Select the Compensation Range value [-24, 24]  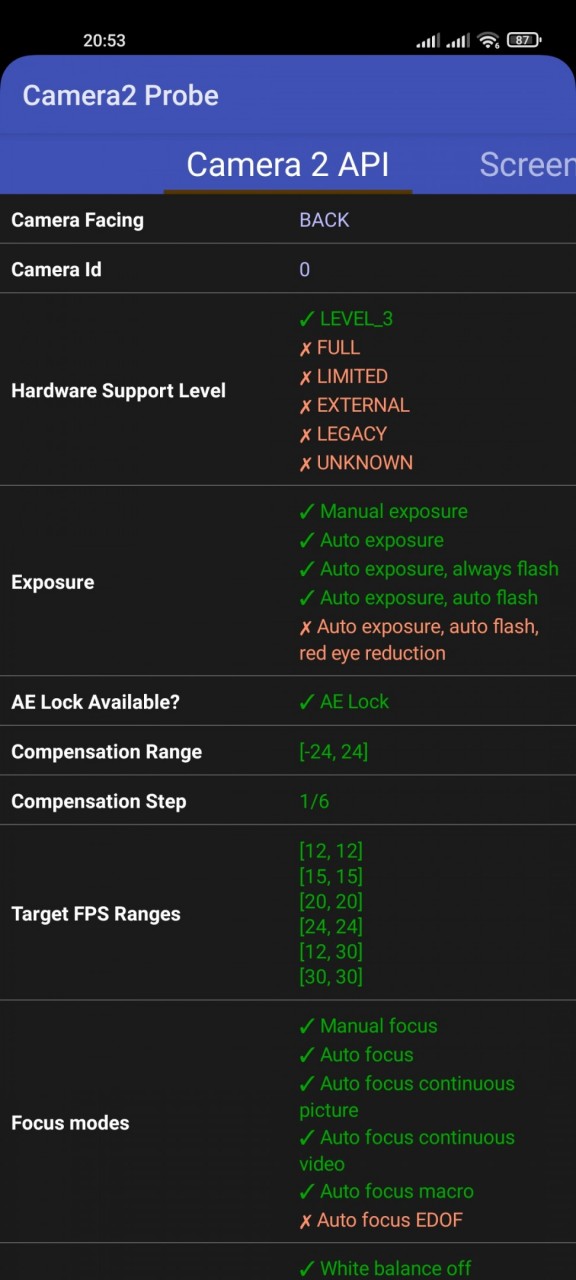(333, 751)
